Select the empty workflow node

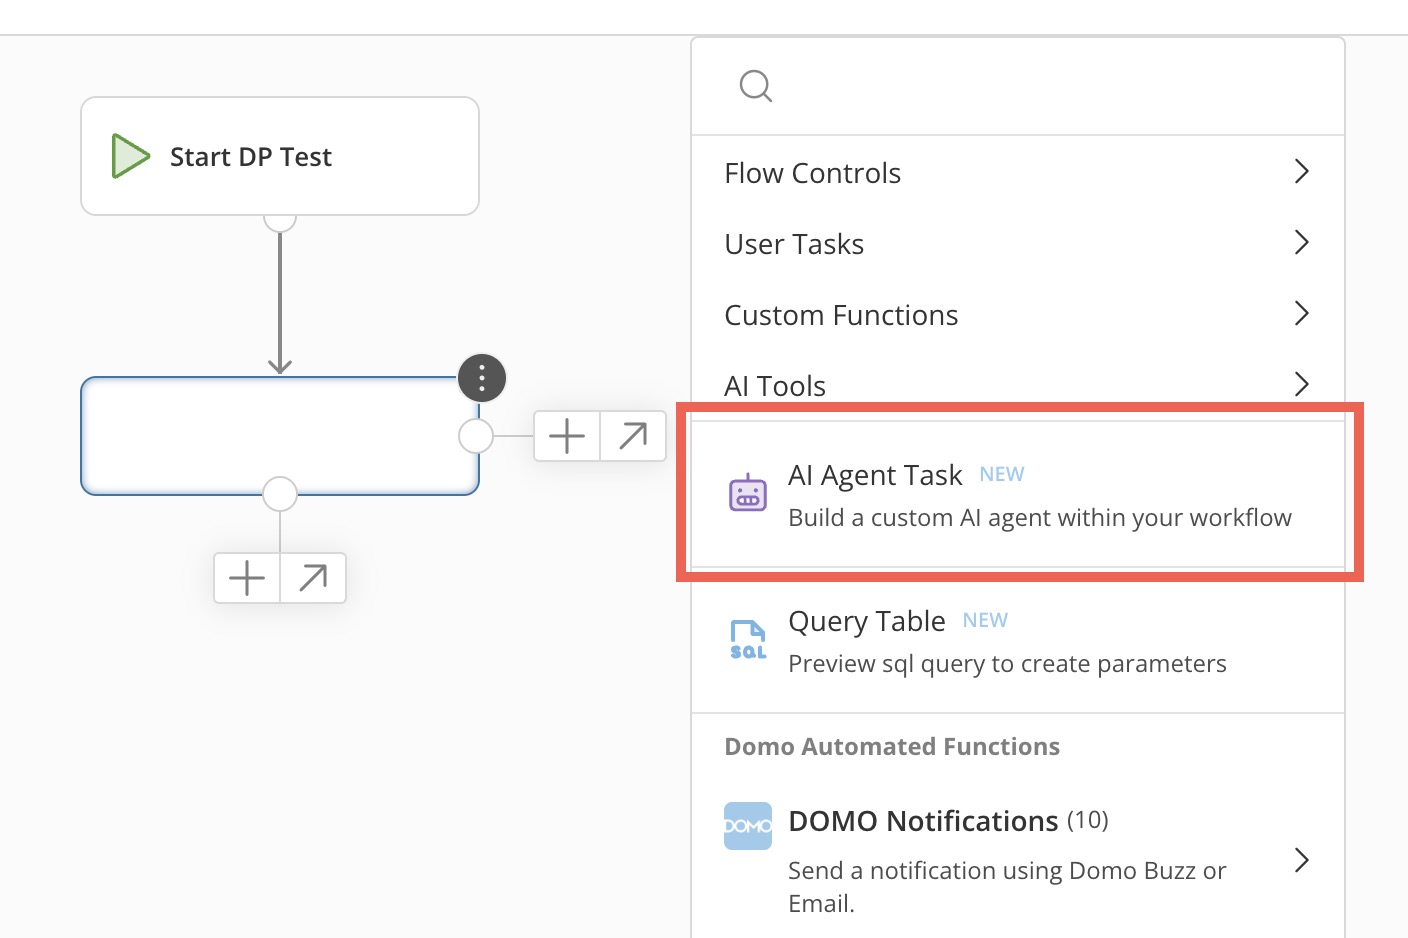coord(280,435)
